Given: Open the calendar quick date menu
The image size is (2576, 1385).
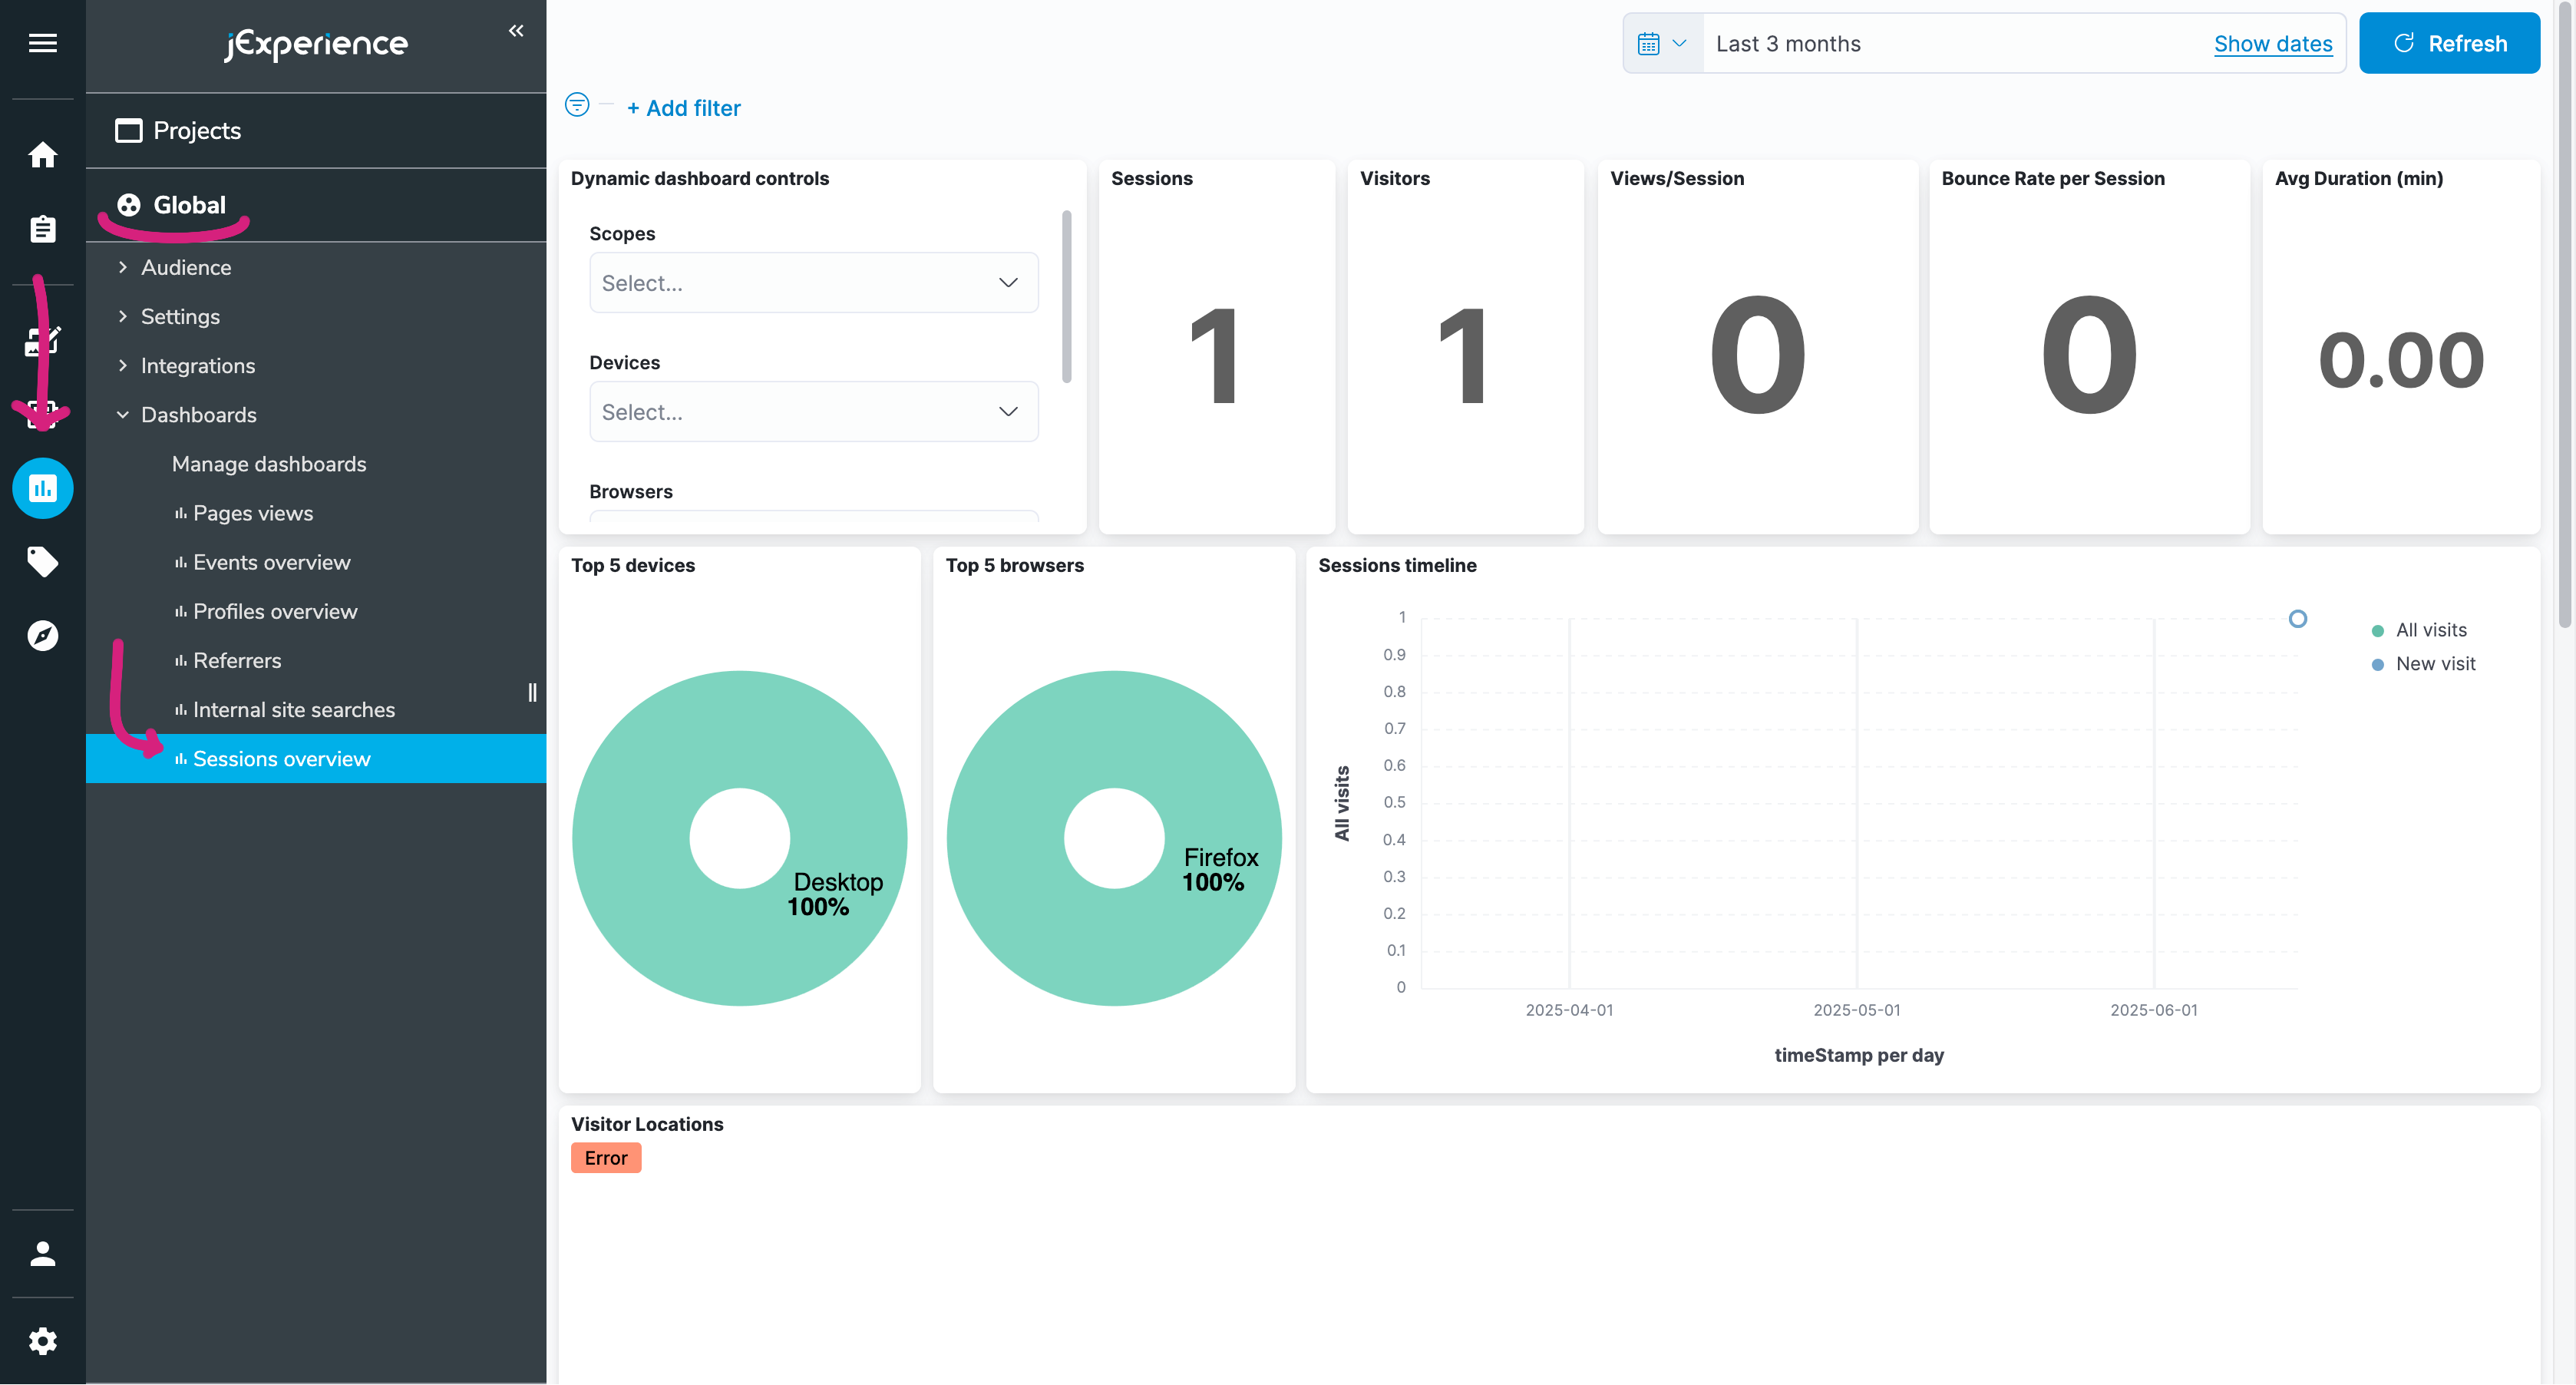Looking at the screenshot, I should tap(1662, 44).
